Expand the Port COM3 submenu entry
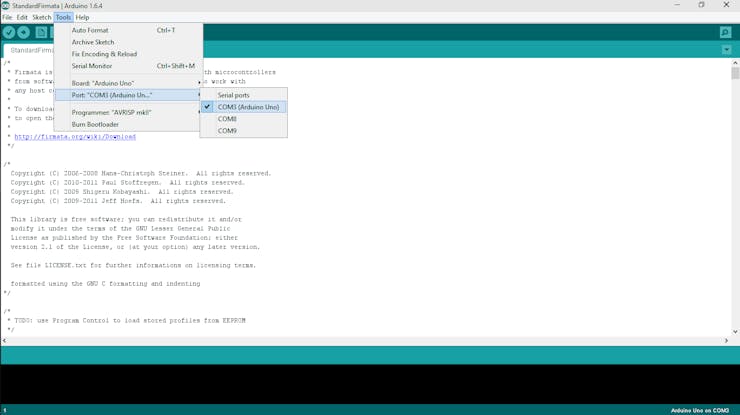Viewport: 740px width, 415px height. click(128, 95)
